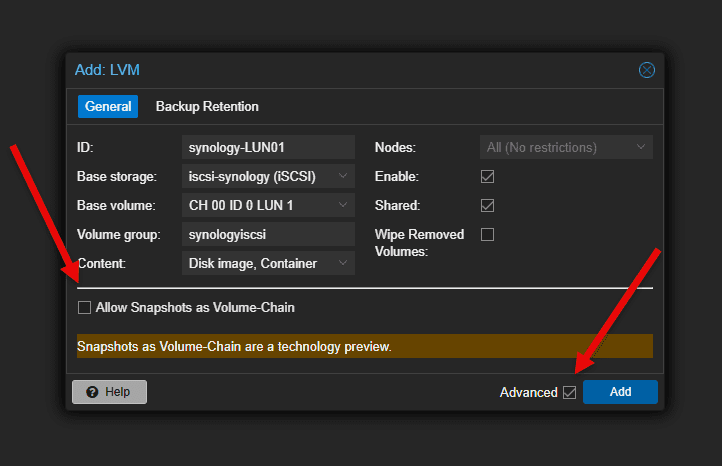Screen dimensions: 722x466
Task: Open Base storage dropdown arrow
Action: point(343,176)
